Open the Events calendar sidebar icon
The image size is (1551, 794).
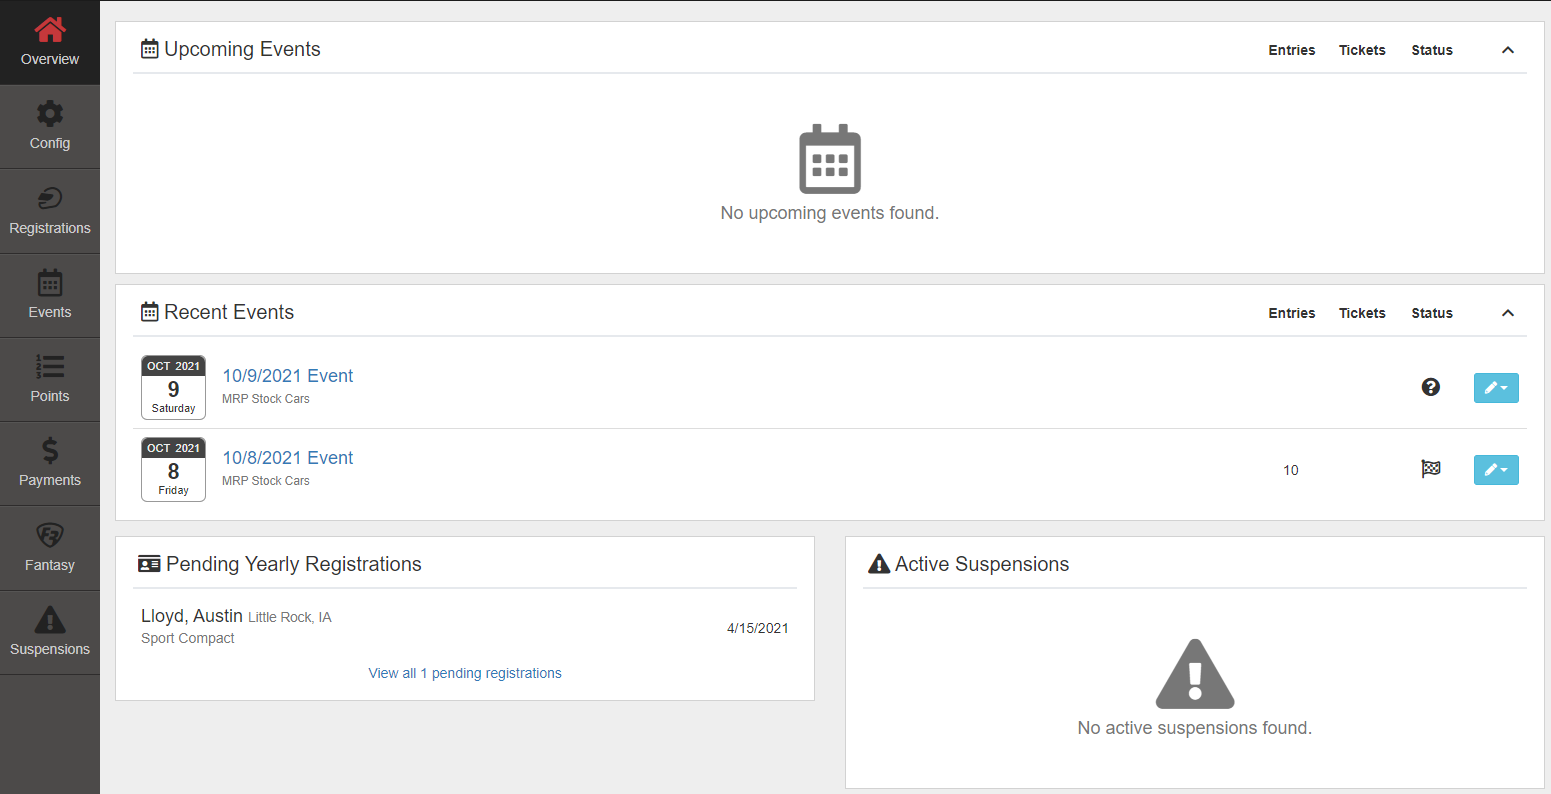tap(49, 283)
